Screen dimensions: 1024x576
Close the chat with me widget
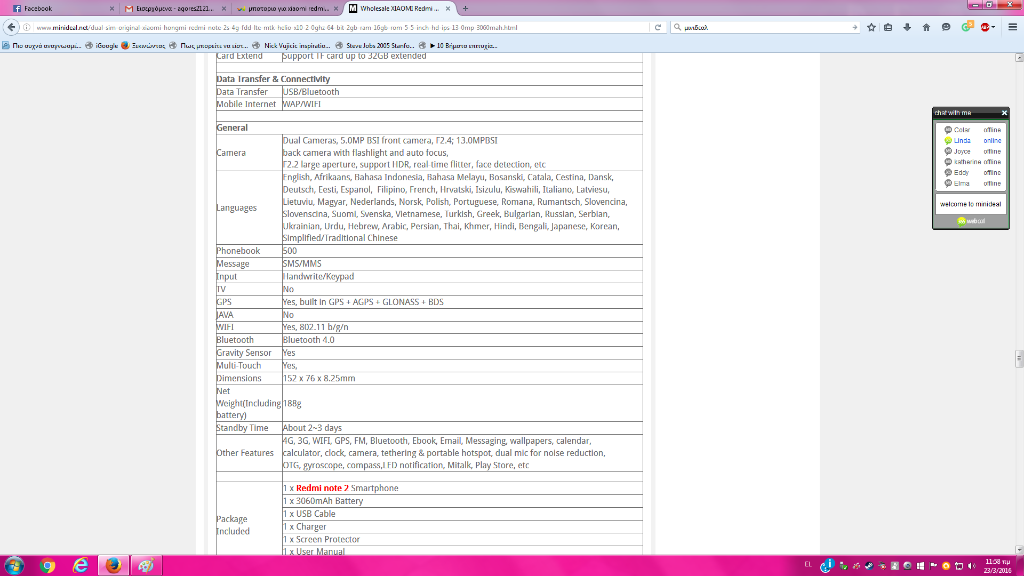click(1004, 113)
